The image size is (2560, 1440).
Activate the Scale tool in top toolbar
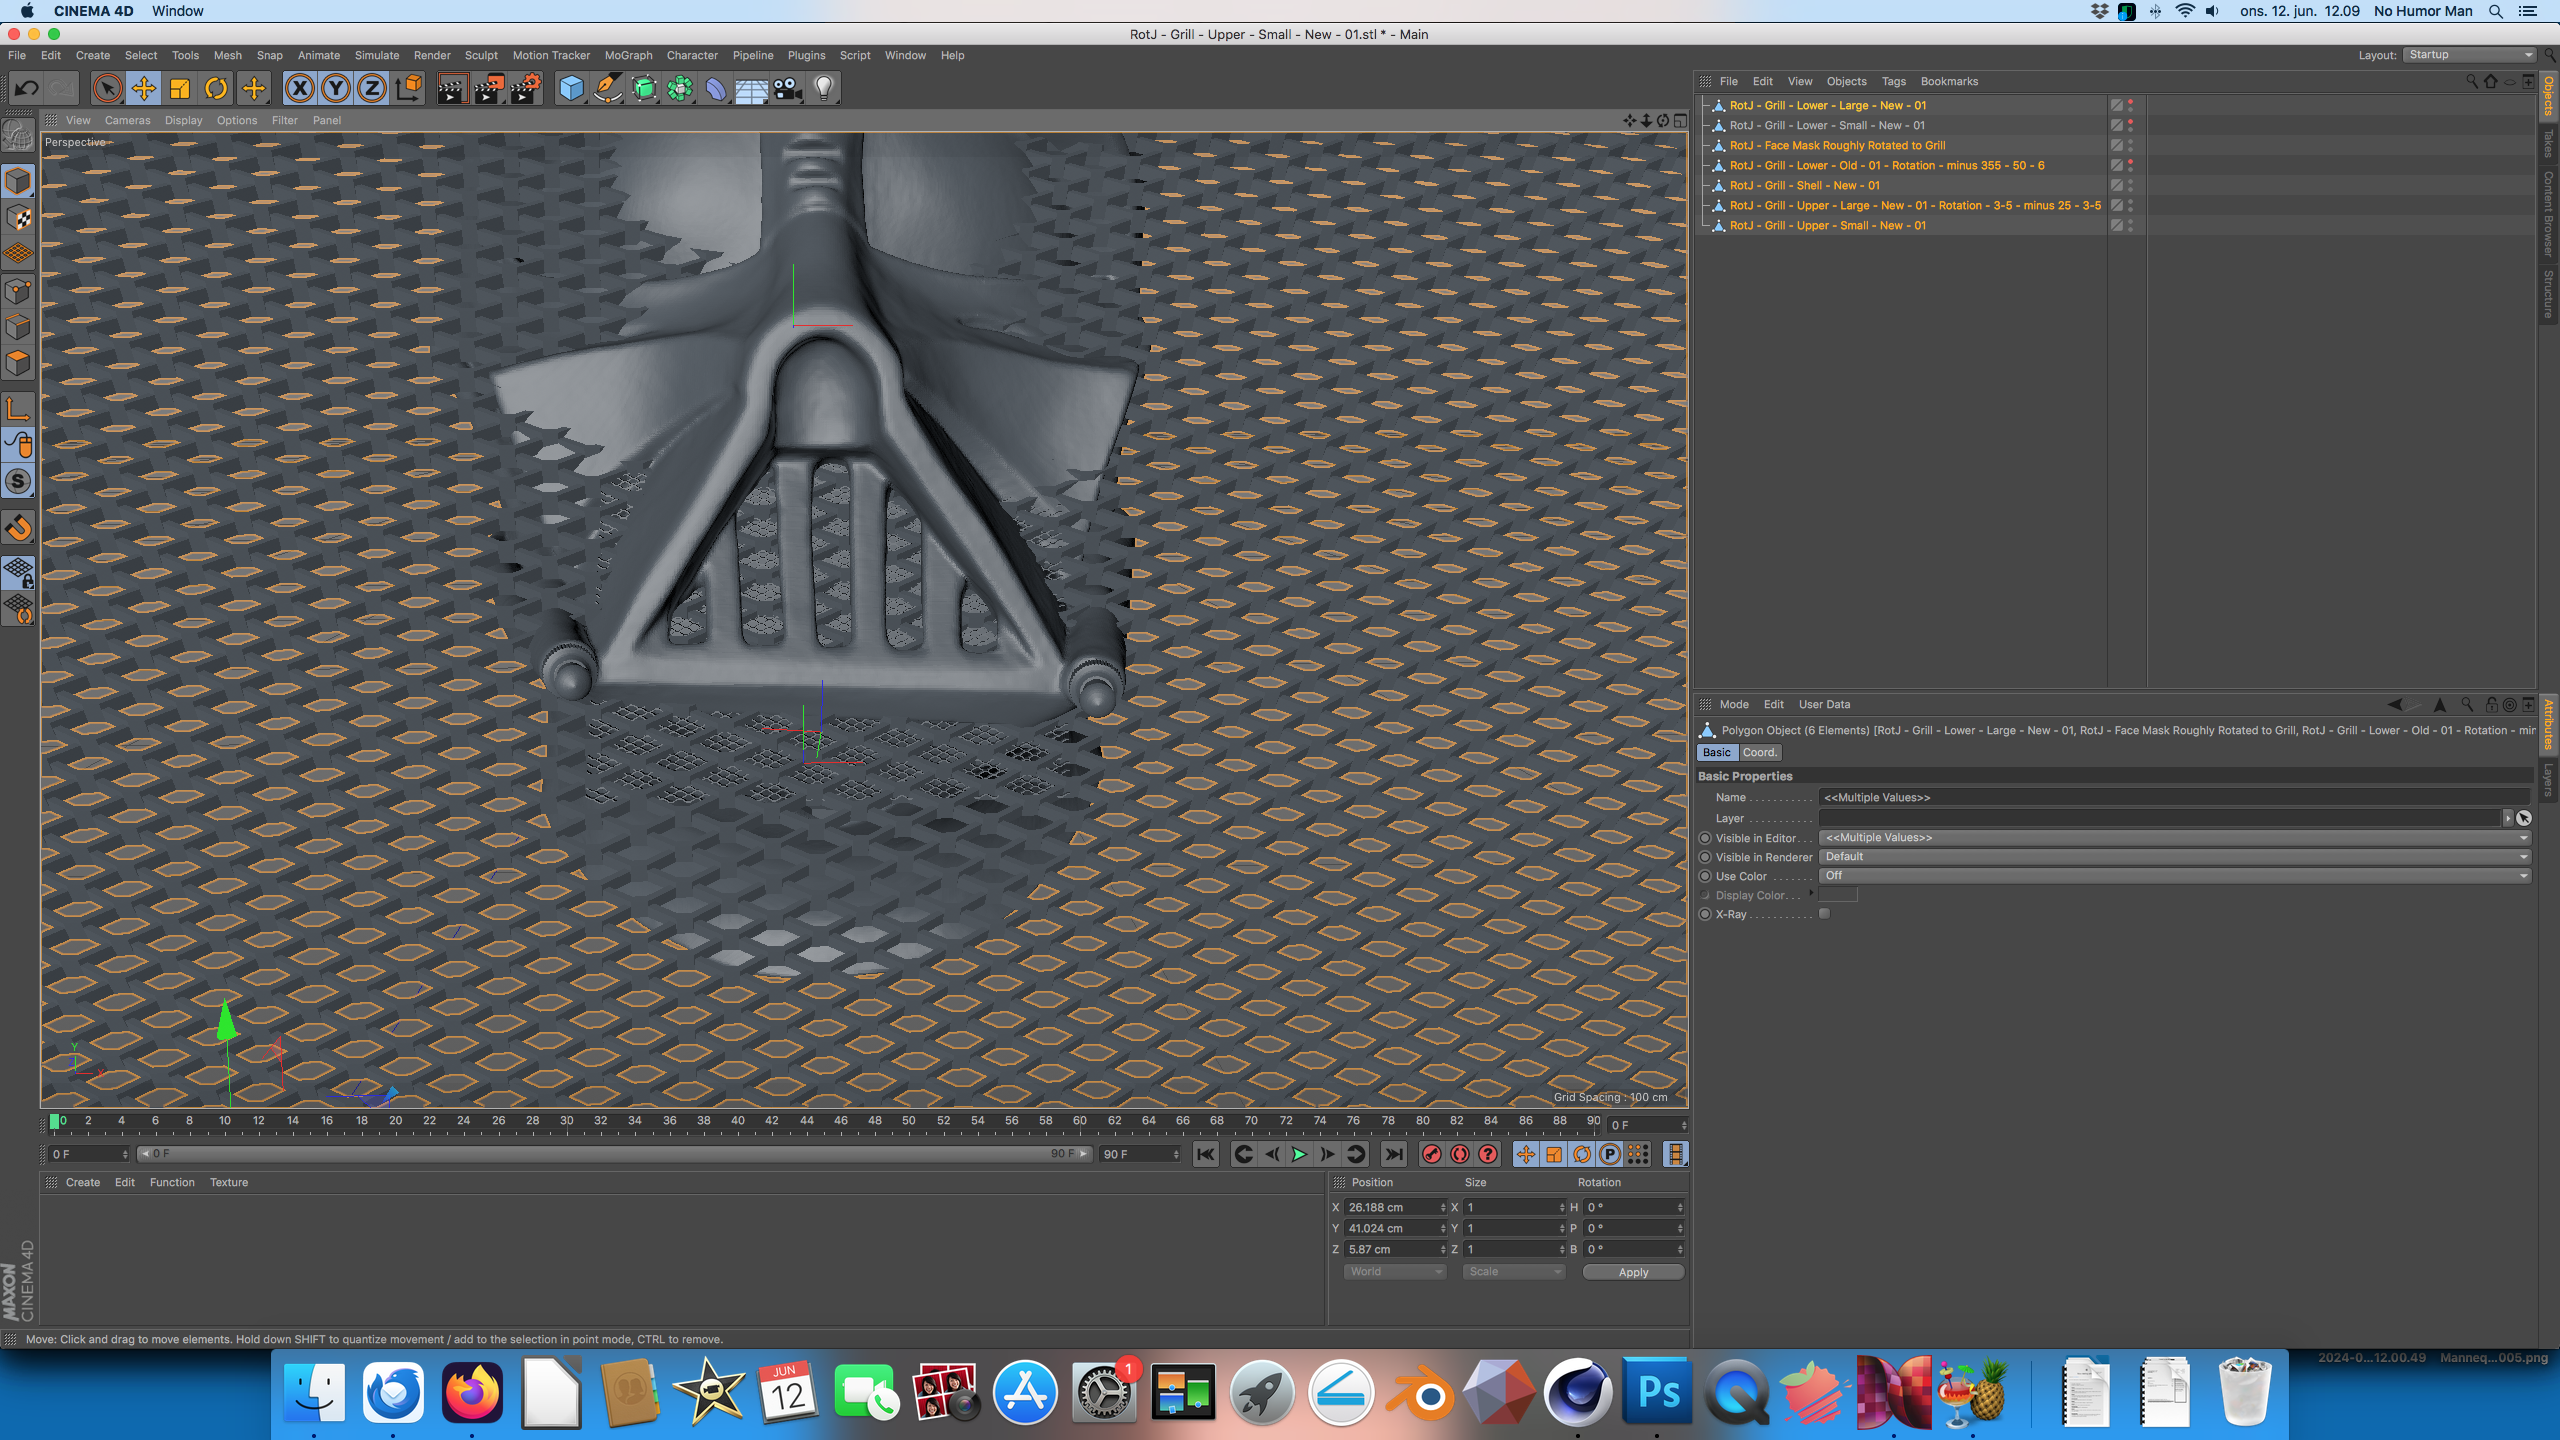click(x=180, y=88)
